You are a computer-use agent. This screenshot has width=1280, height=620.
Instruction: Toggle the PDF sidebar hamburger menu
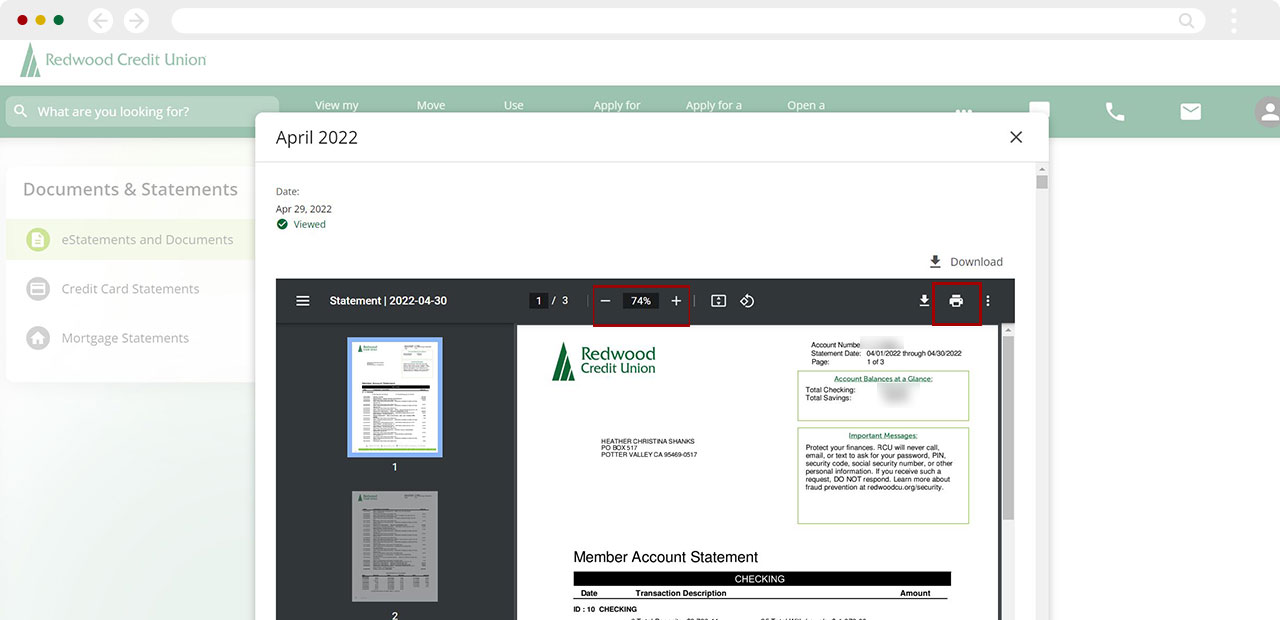tap(303, 301)
